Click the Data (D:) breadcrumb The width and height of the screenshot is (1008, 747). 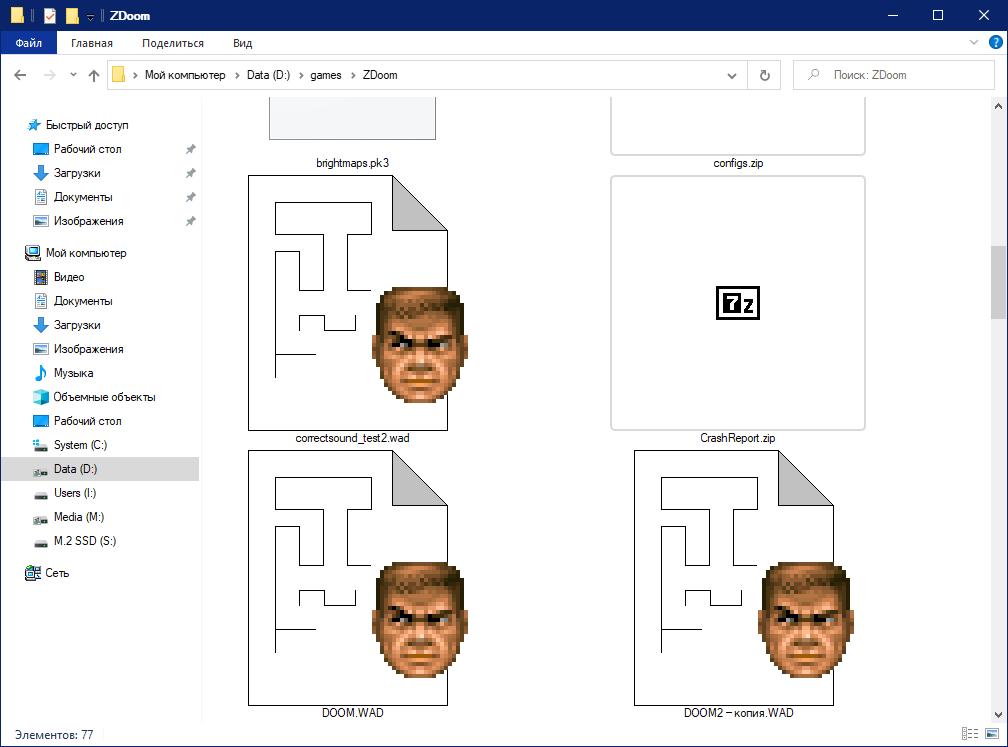point(269,75)
